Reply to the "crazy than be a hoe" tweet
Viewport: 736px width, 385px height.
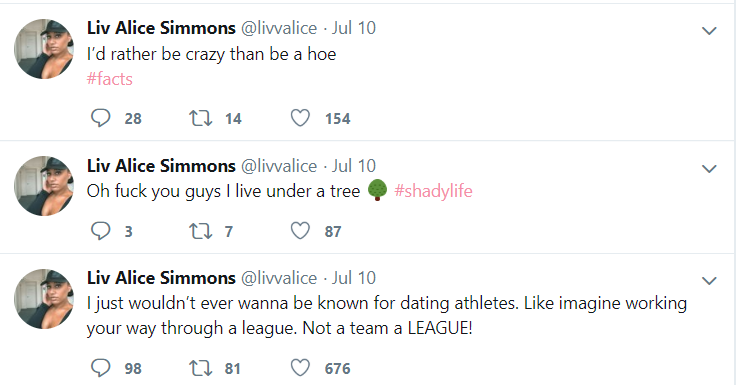point(100,118)
